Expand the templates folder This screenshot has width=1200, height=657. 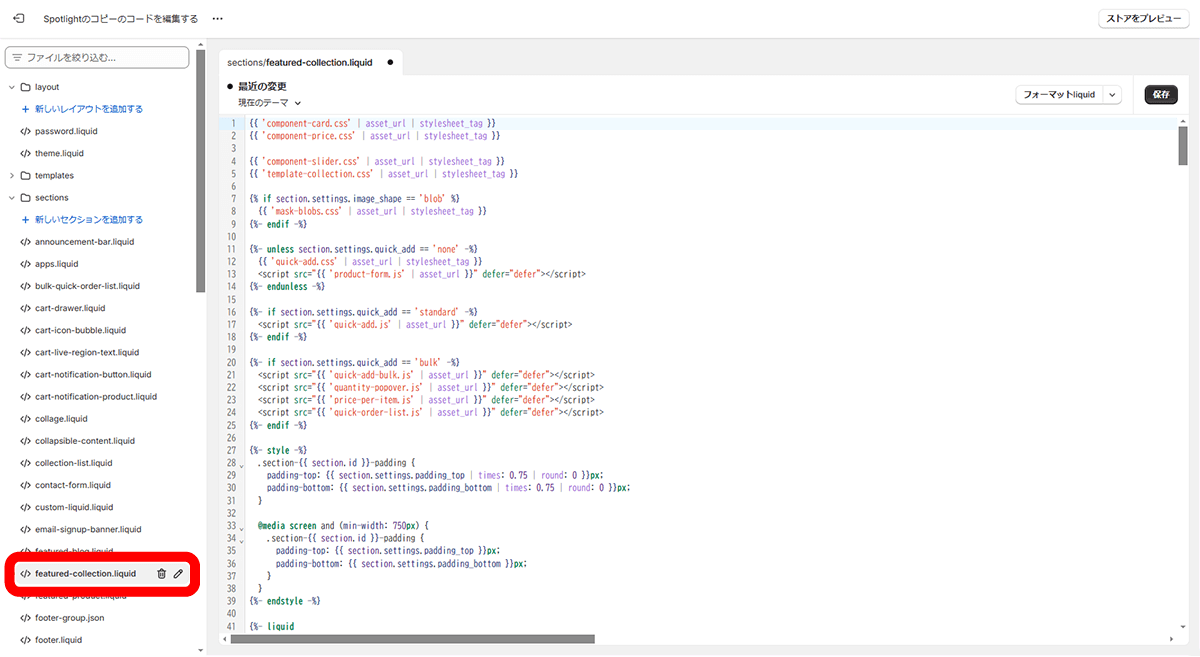tap(12, 176)
